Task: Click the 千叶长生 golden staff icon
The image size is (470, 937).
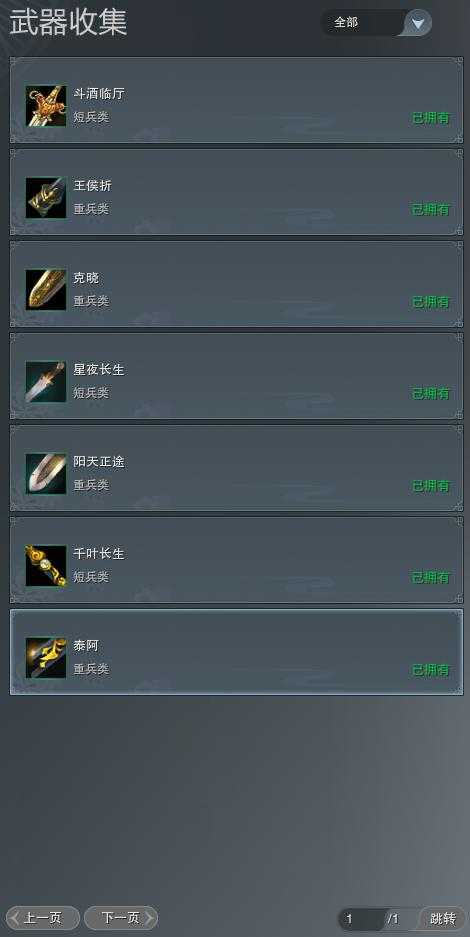Action: pyautogui.click(x=46, y=566)
